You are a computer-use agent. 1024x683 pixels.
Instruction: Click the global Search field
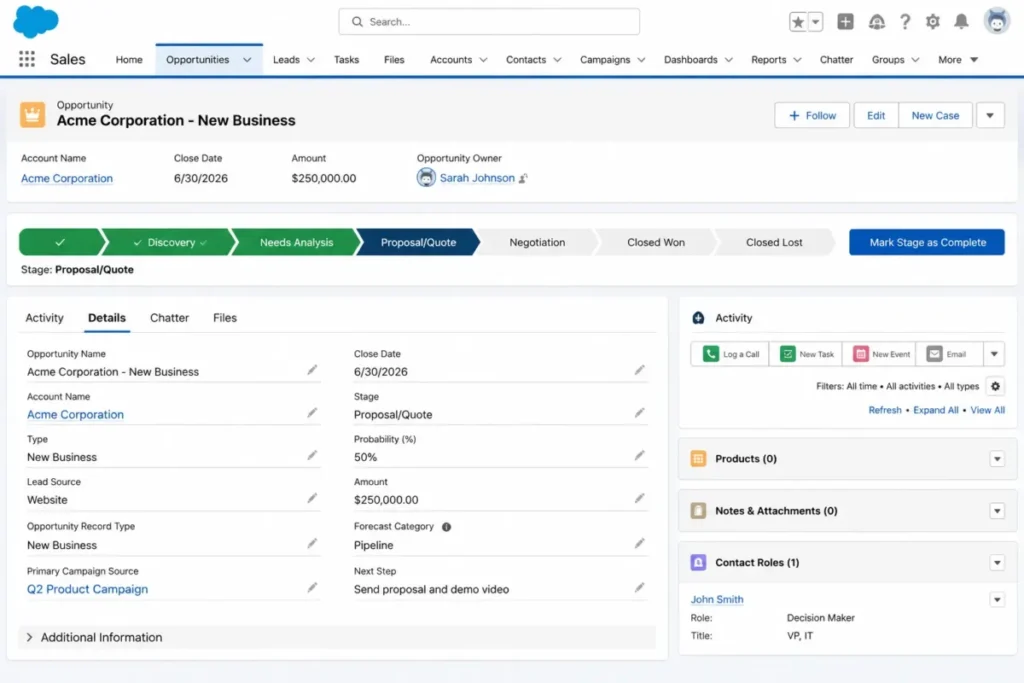pos(488,22)
